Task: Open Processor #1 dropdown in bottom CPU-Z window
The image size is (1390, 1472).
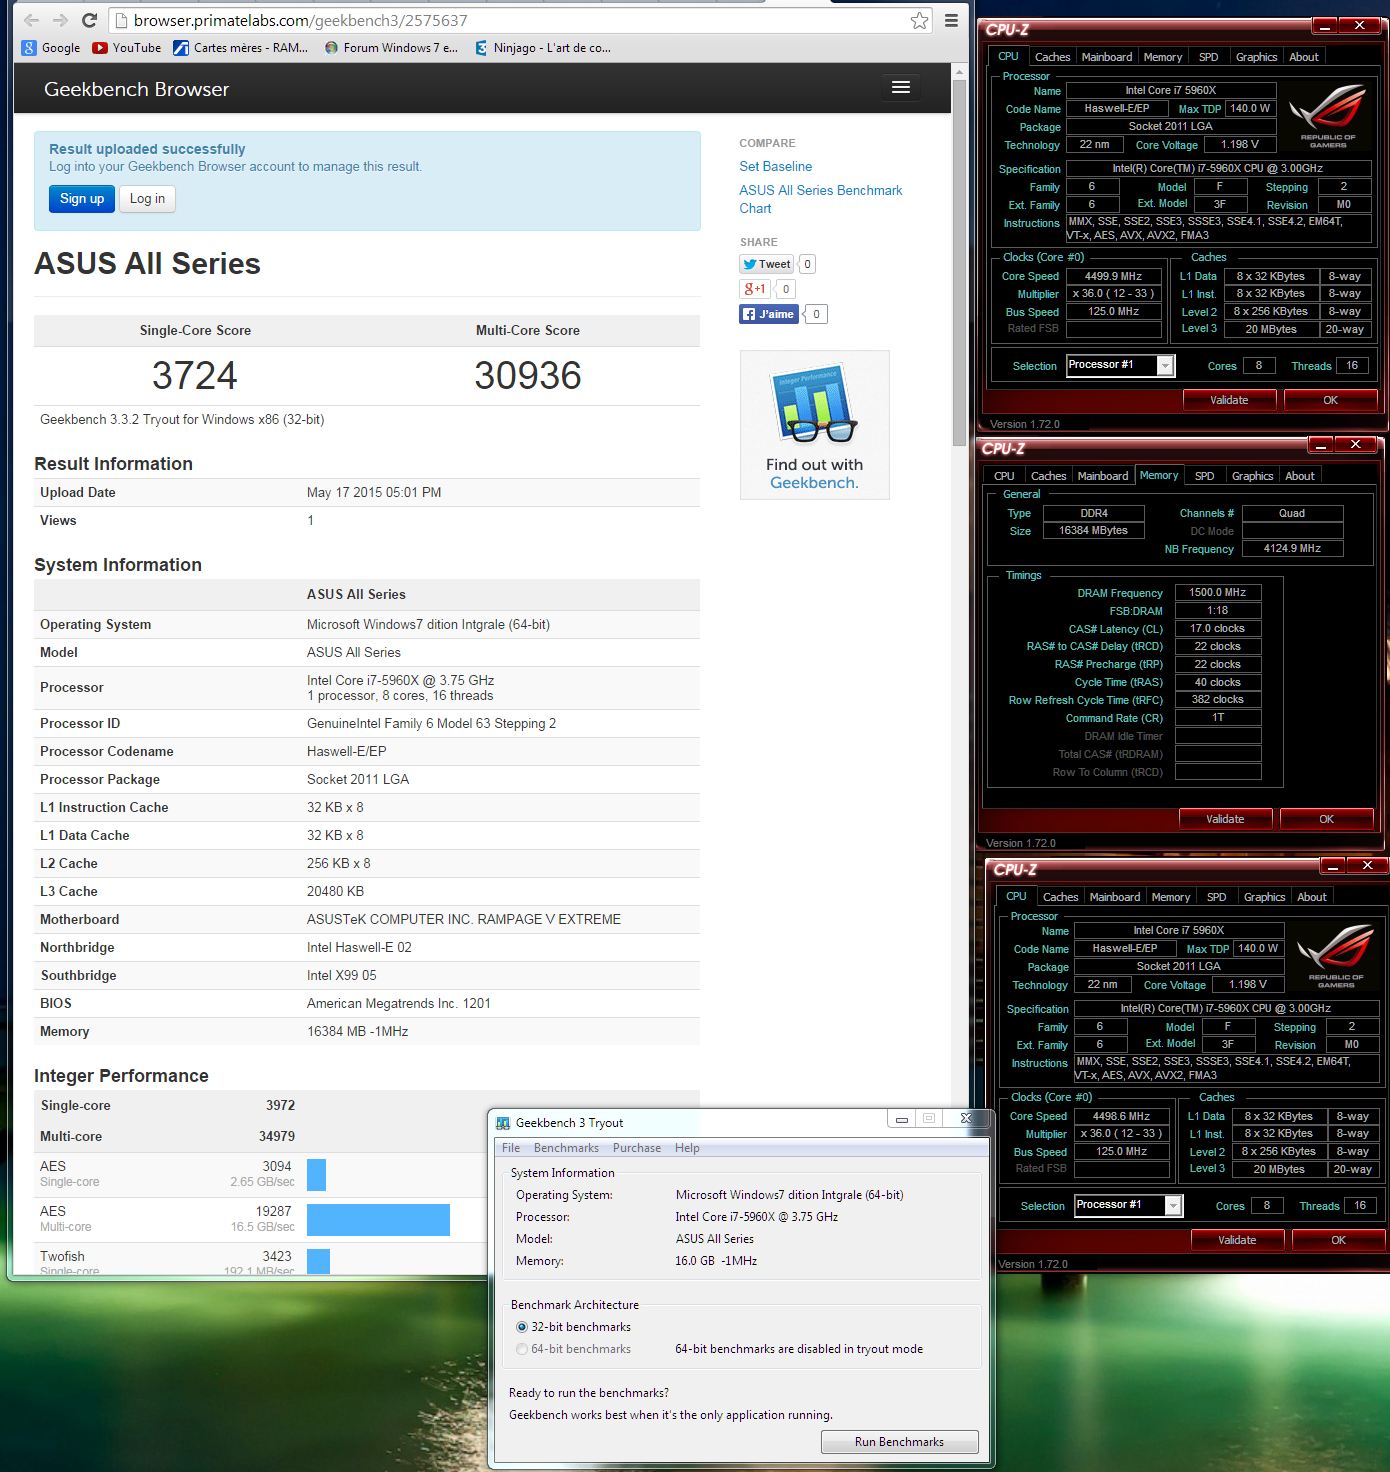Action: pyautogui.click(x=1173, y=1206)
